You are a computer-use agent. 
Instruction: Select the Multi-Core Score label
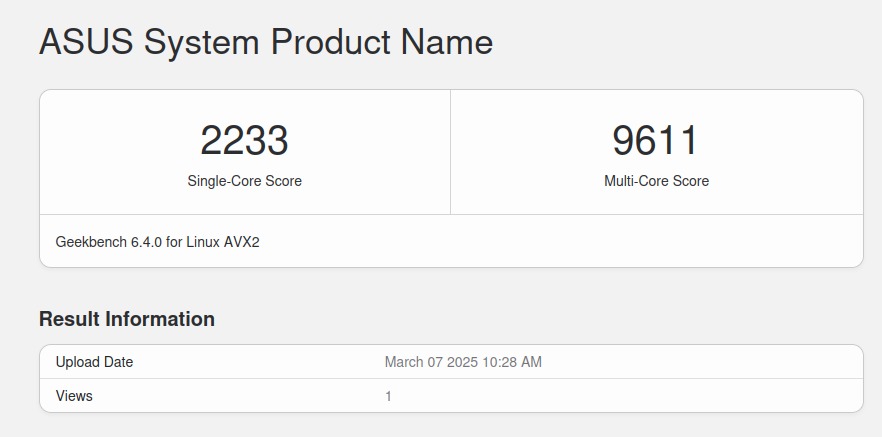(x=656, y=181)
